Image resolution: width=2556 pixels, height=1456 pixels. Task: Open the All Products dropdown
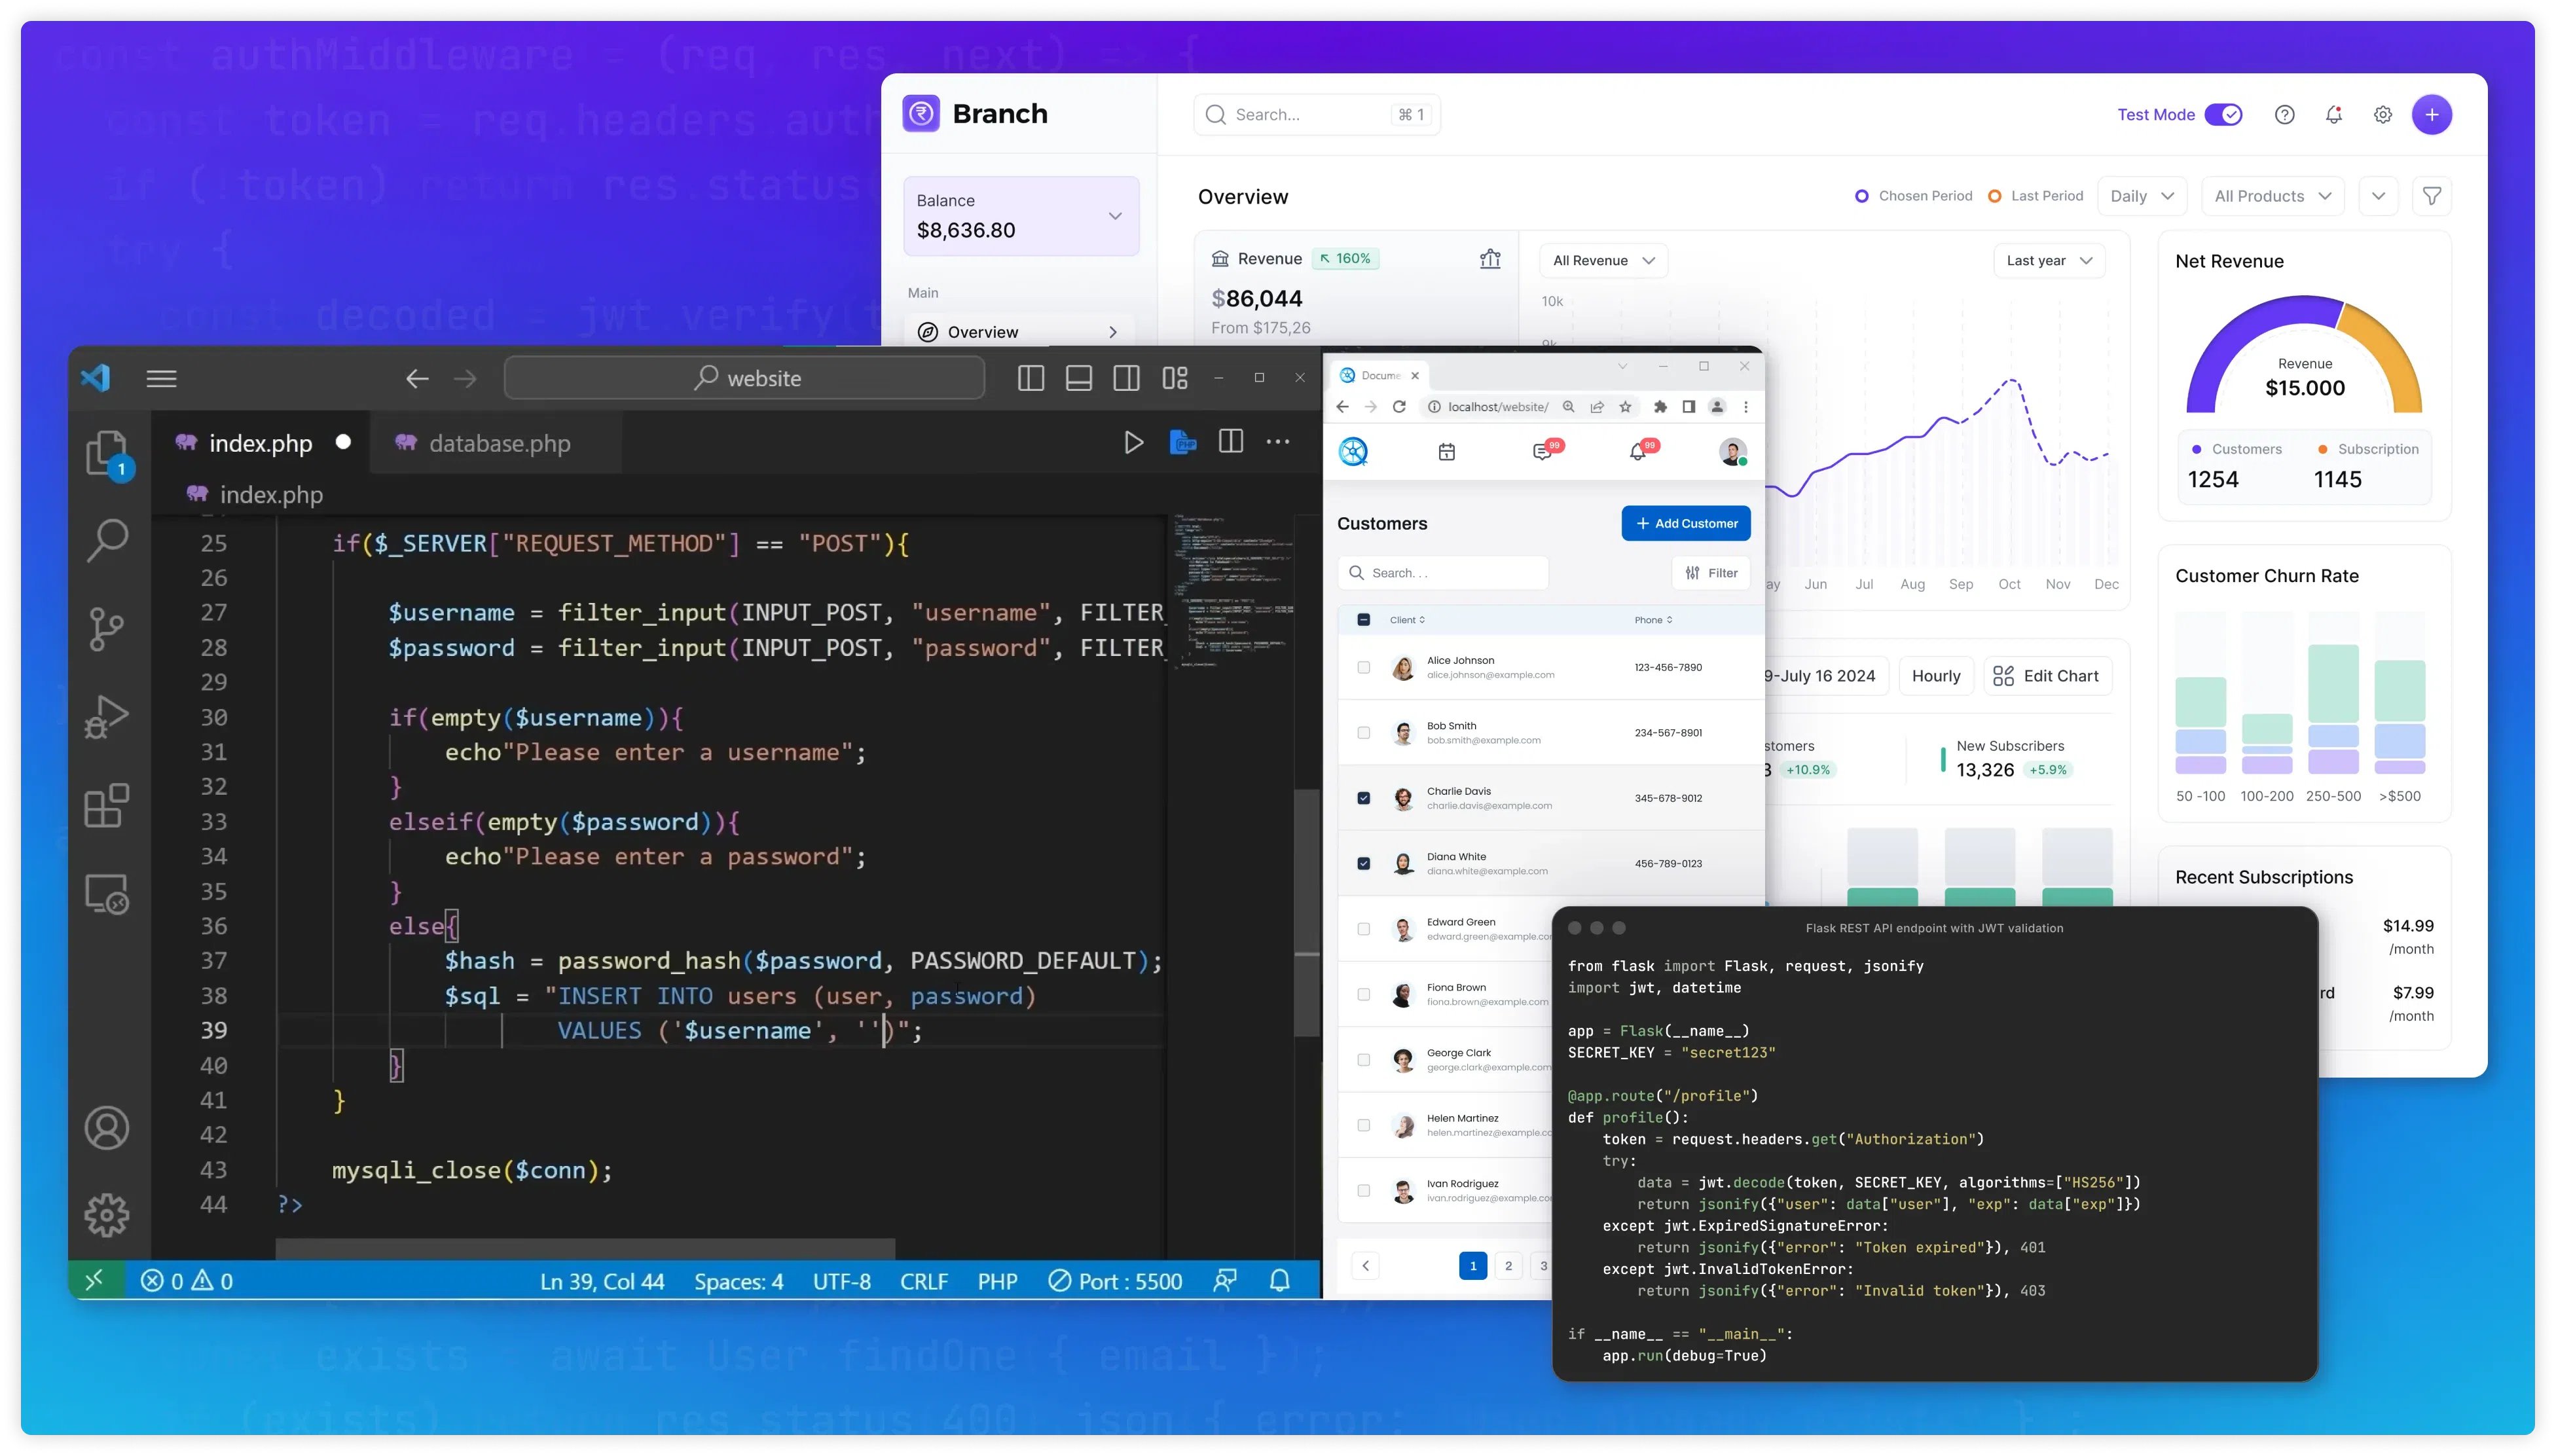pos(2272,196)
